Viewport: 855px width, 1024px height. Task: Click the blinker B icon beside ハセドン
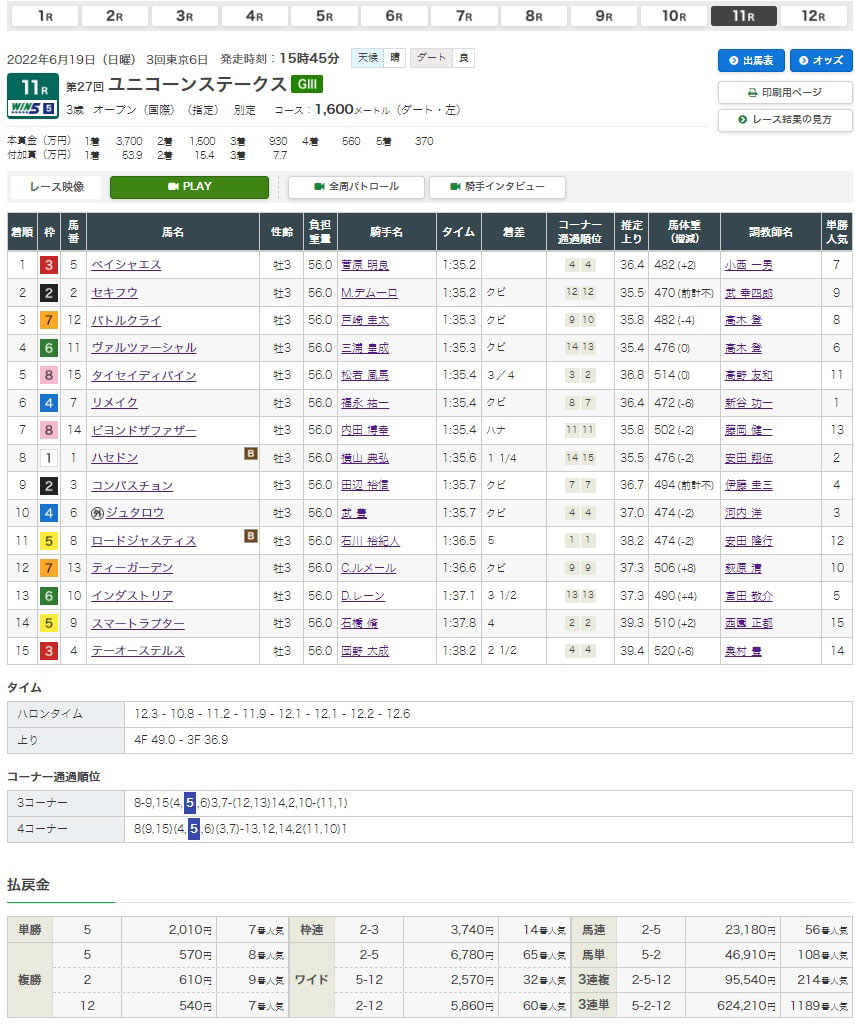coord(251,453)
